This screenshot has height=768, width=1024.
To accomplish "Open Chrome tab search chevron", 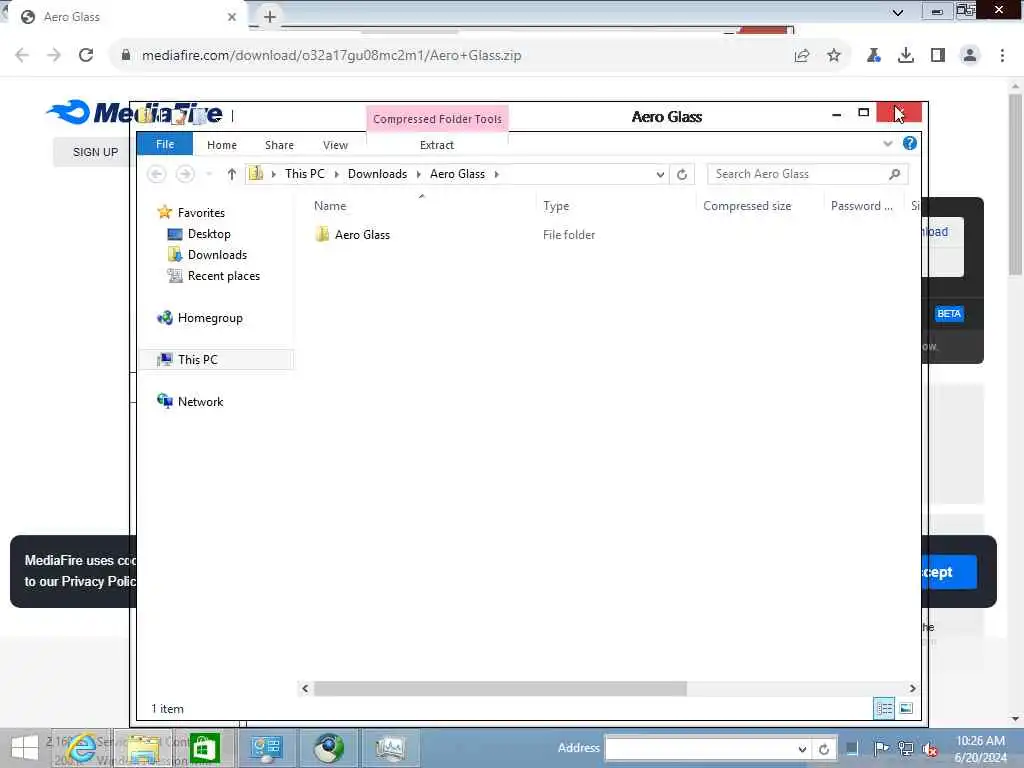I will (x=898, y=12).
